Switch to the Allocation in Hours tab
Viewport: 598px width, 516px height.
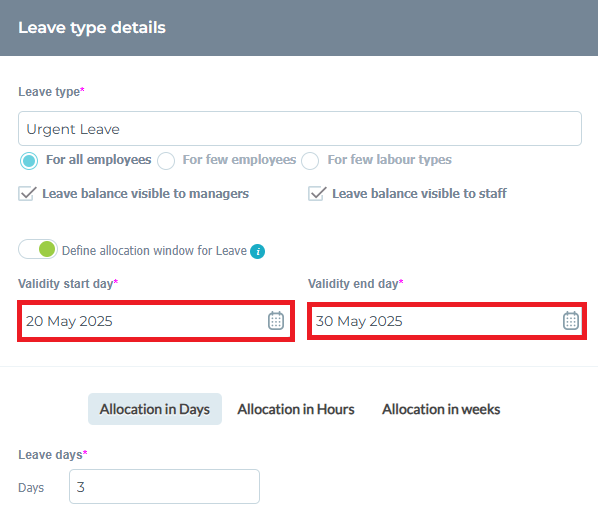[296, 409]
